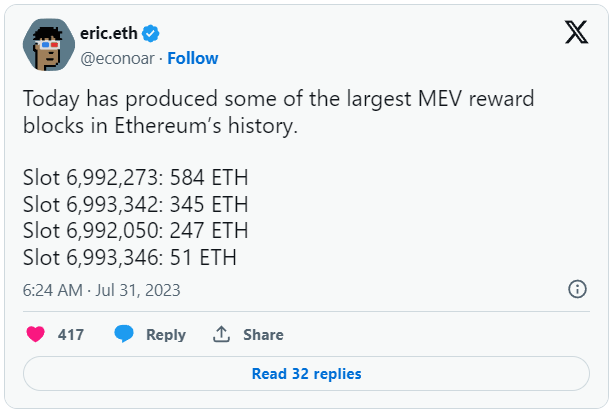
Task: Click the Slot 6,993,346: 51 ETH line
Action: pos(130,258)
